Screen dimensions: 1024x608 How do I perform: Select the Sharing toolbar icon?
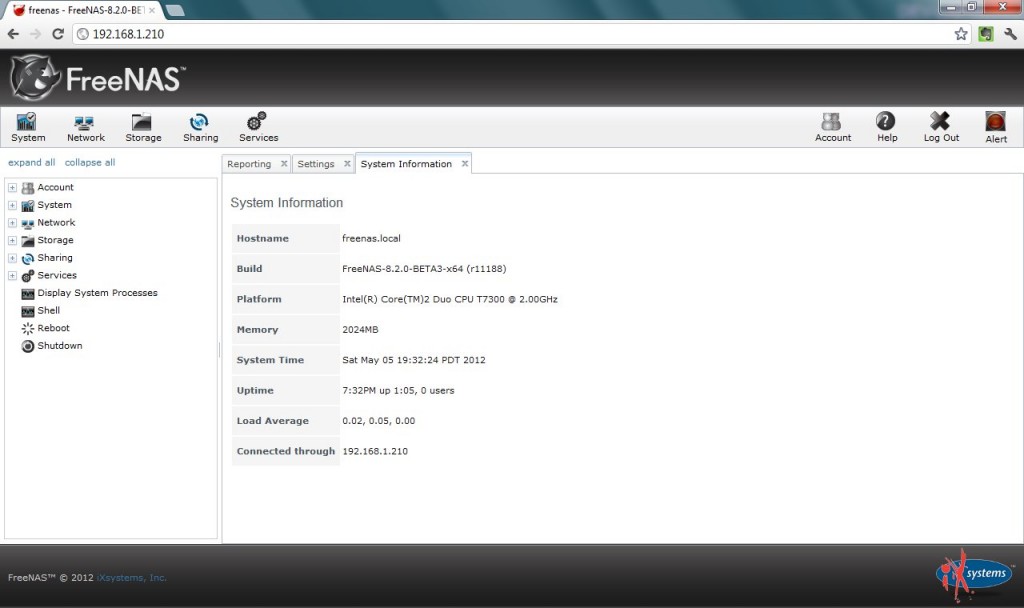pos(200,125)
